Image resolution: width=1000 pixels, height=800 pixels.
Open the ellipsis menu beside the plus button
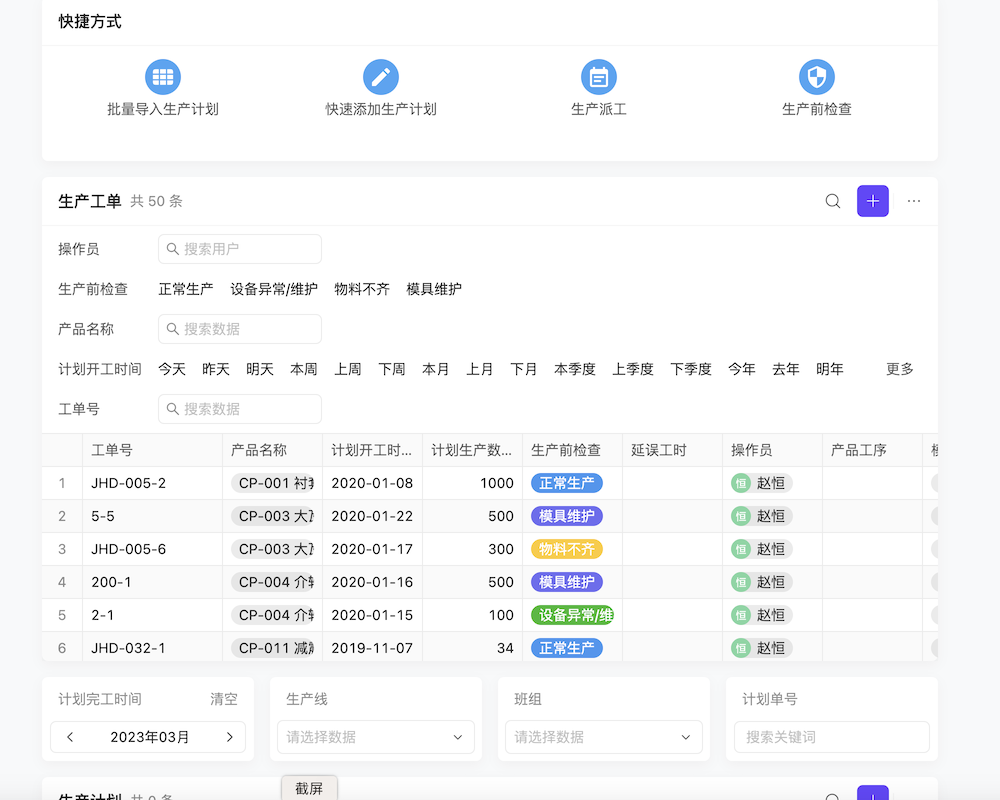point(913,201)
